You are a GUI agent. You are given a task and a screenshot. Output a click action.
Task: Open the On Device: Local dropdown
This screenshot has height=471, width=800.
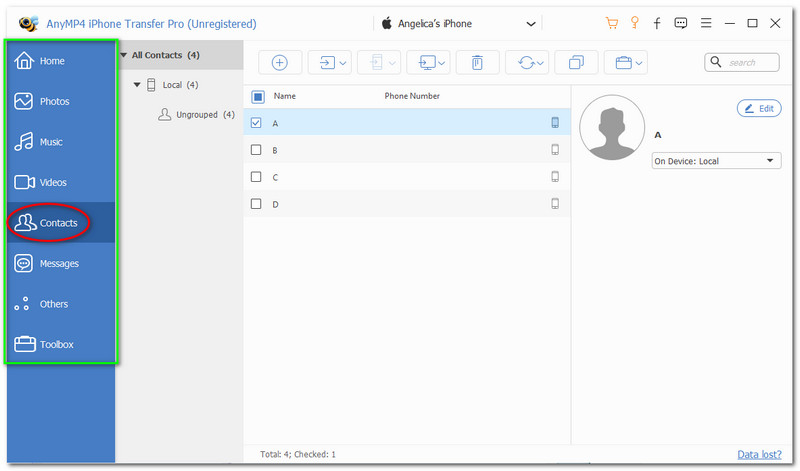coord(716,160)
